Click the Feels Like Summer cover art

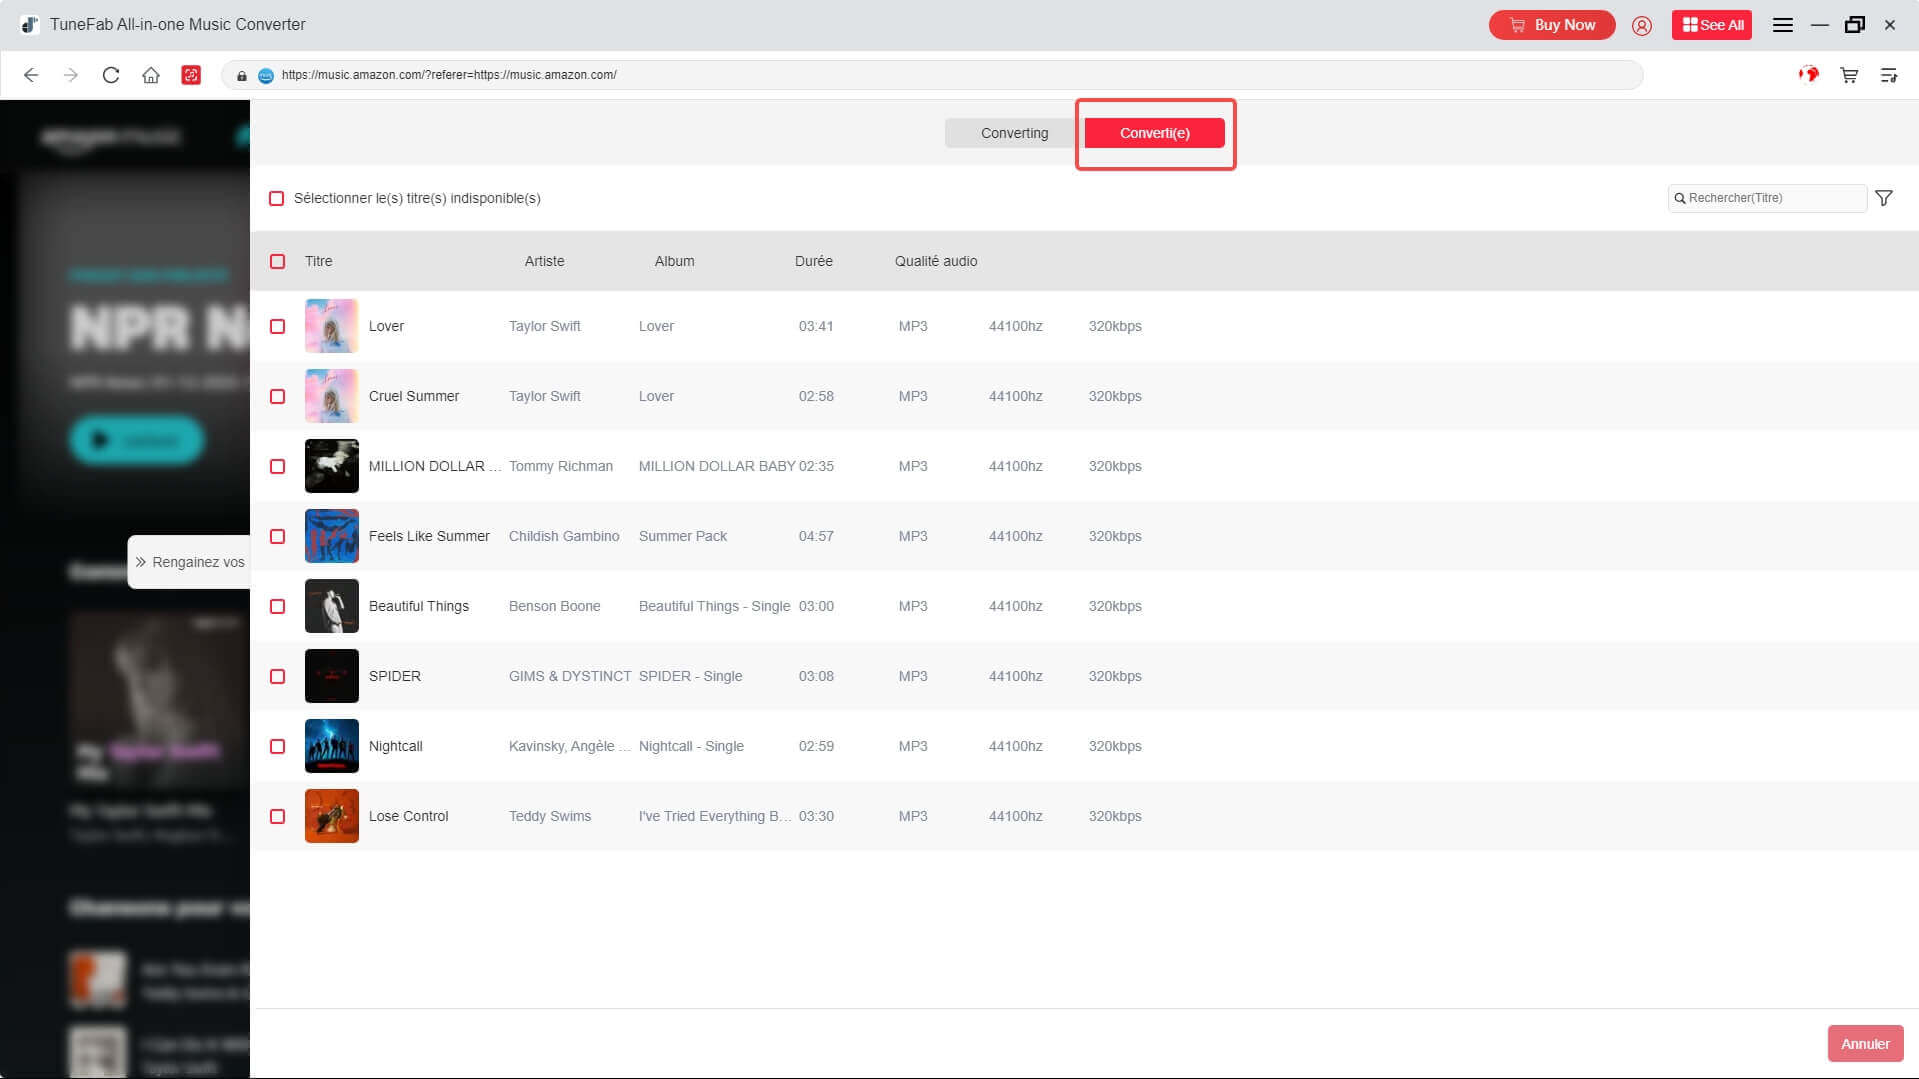click(332, 536)
